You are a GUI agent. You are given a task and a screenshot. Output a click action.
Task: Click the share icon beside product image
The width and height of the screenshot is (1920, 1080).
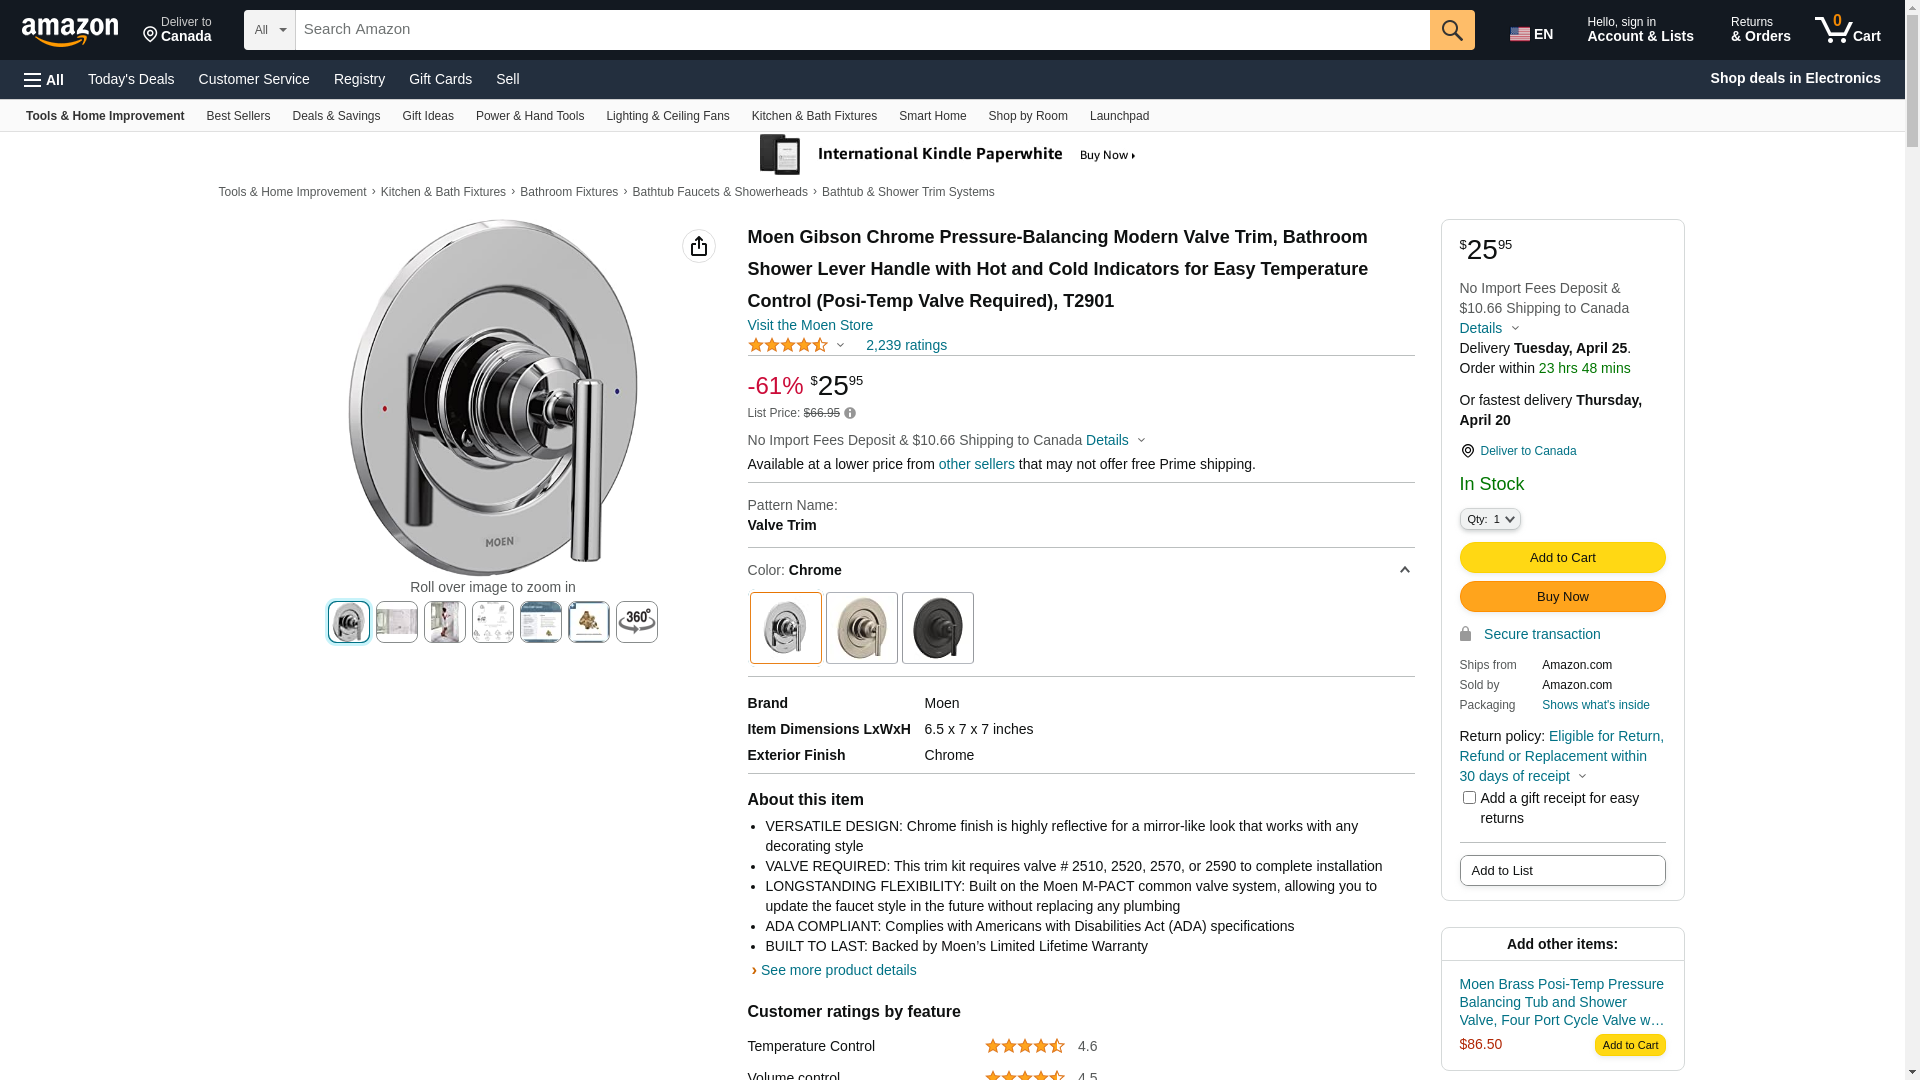point(699,246)
